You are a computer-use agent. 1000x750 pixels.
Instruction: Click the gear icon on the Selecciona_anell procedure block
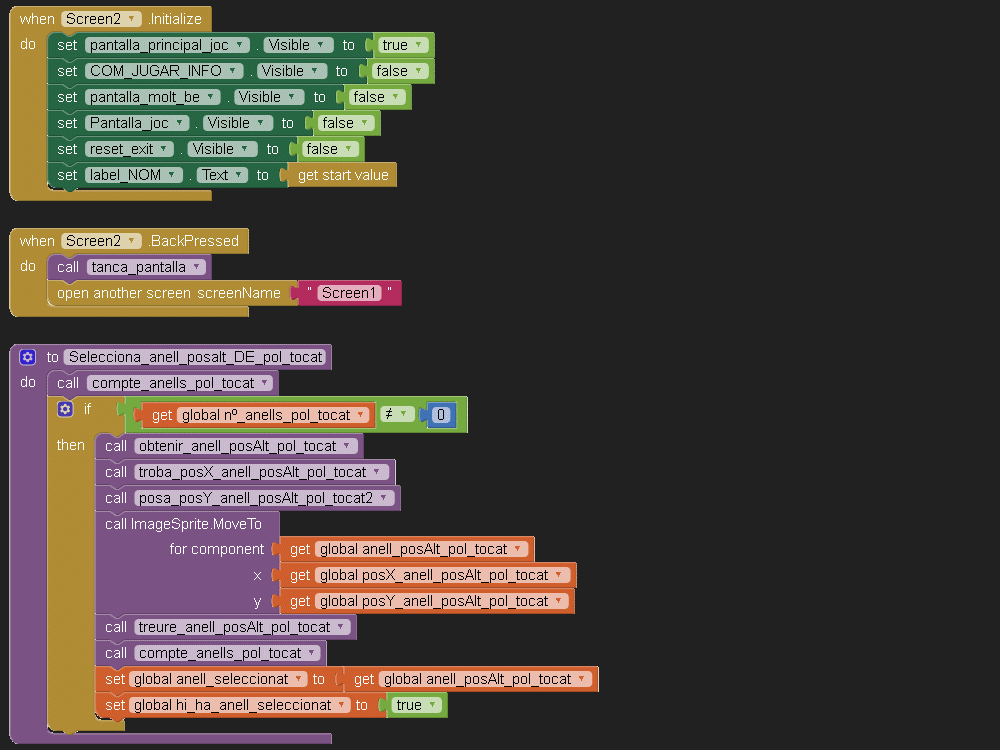coord(27,357)
